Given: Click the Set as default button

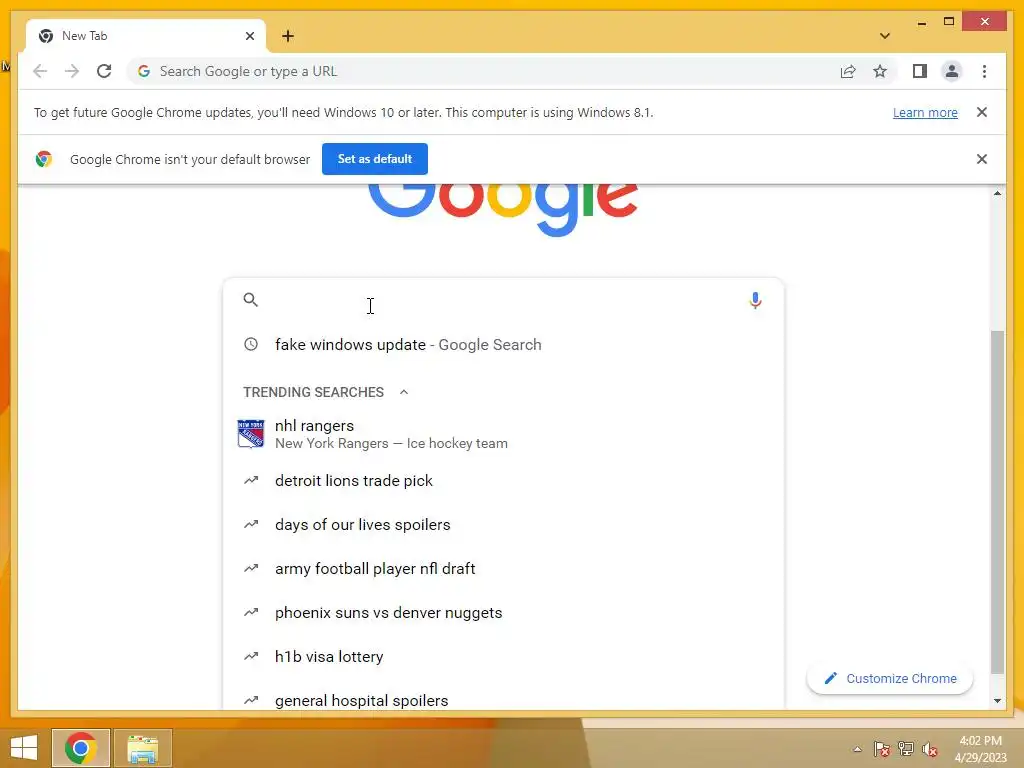Looking at the screenshot, I should tap(375, 159).
